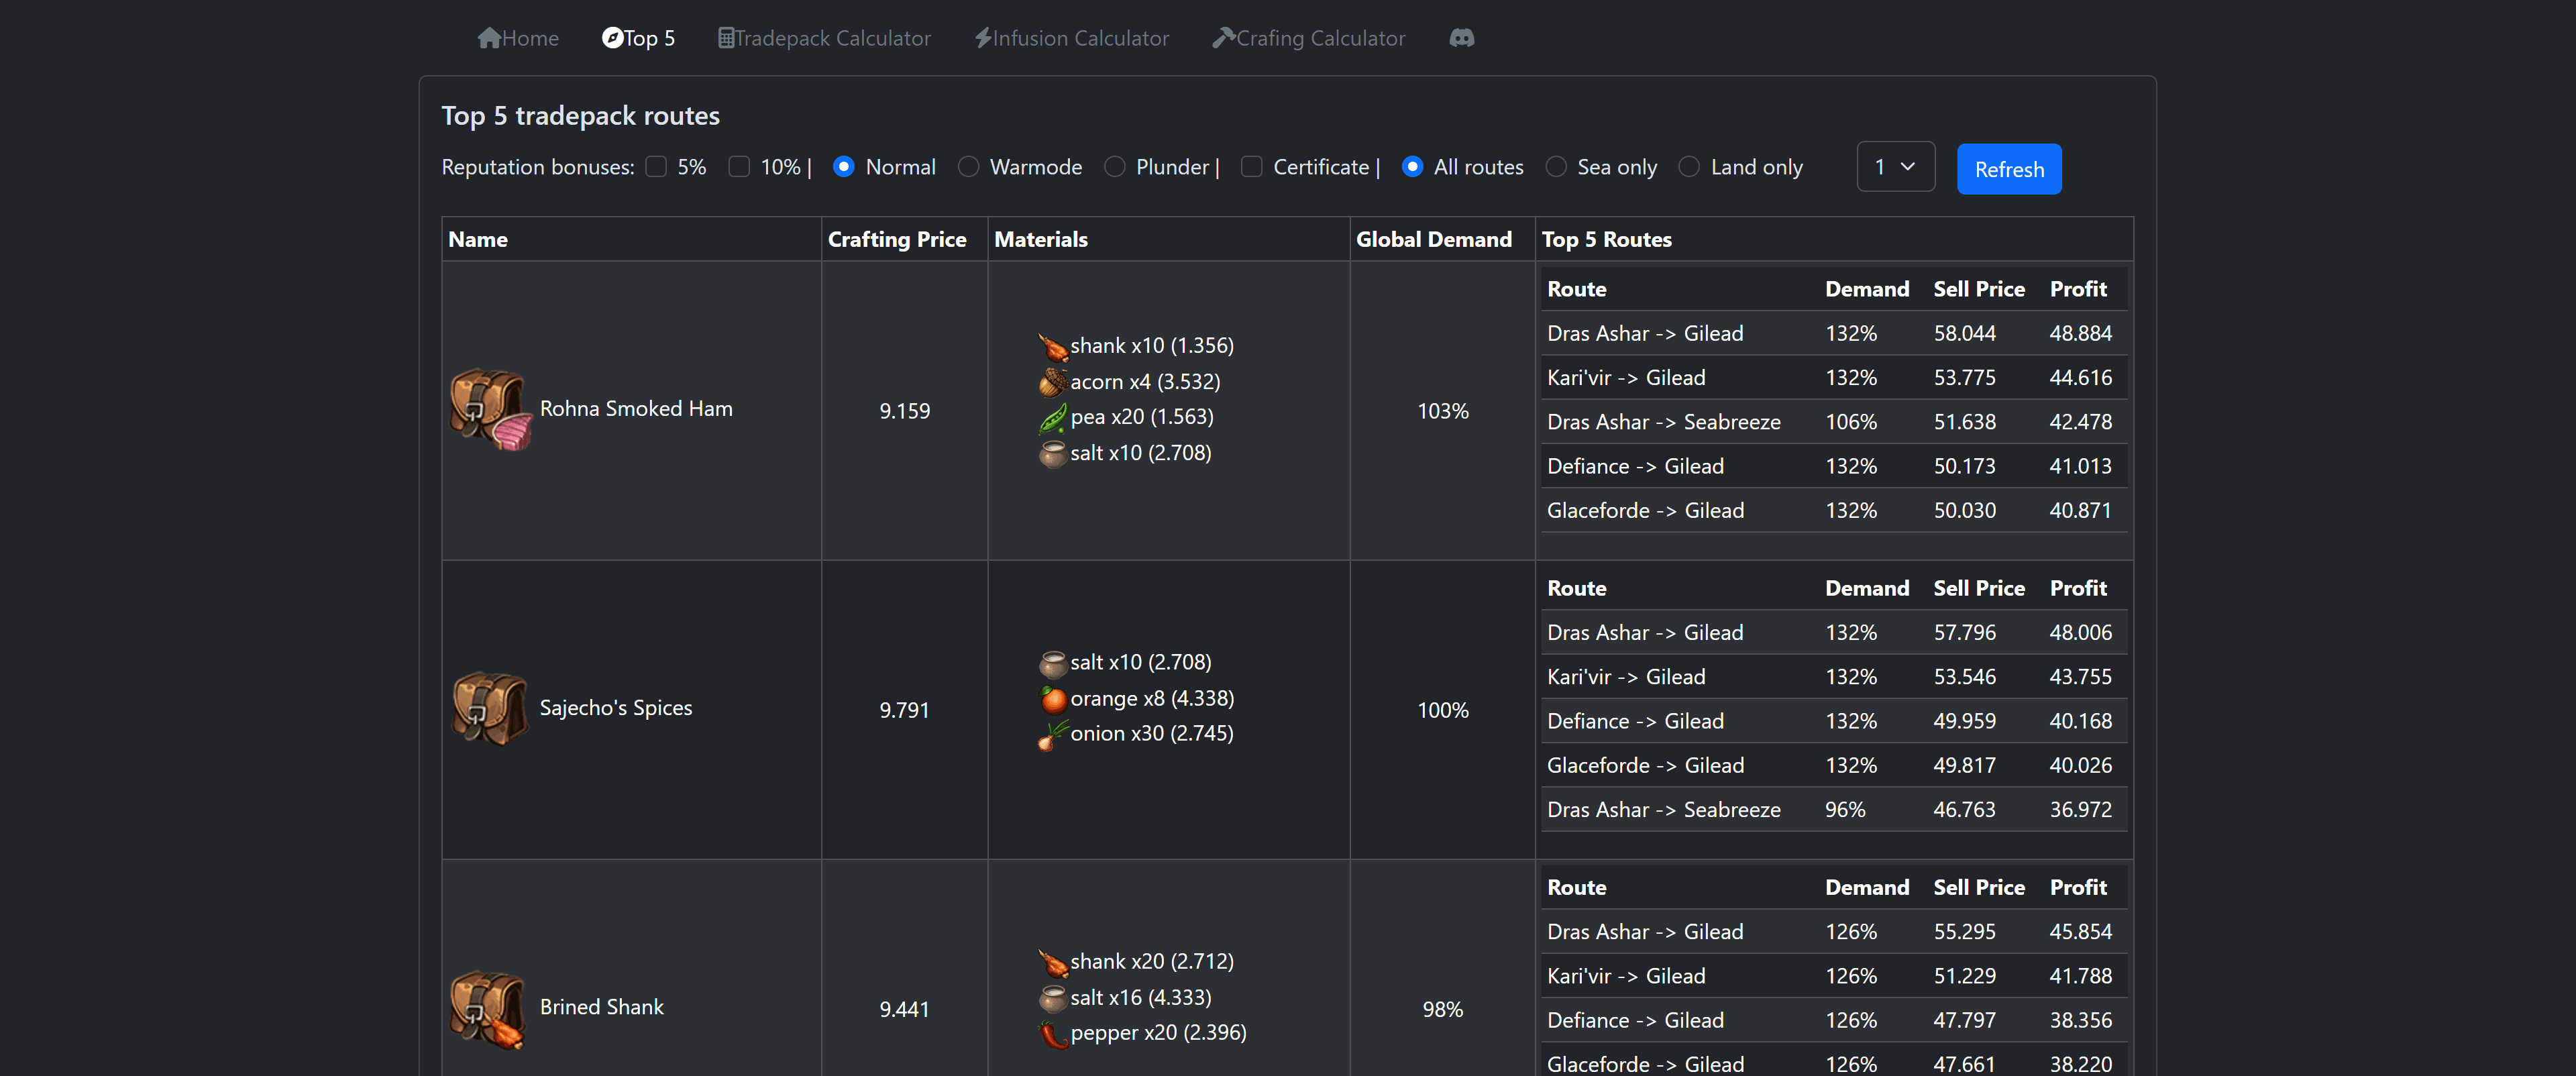Click the Sajecho's Spices tradepack icon
Screen dimensions: 2576x1076
point(490,708)
